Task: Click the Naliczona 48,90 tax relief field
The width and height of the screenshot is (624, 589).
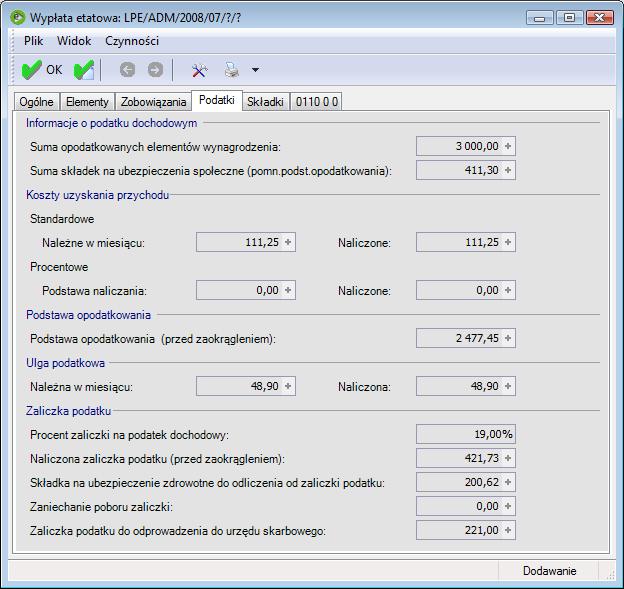Action: tap(466, 386)
